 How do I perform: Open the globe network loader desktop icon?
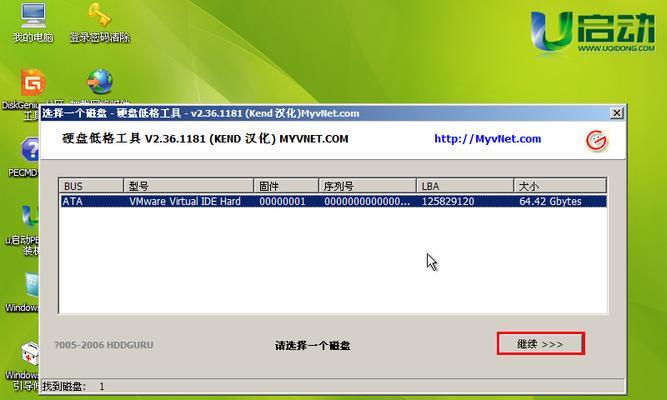100,81
